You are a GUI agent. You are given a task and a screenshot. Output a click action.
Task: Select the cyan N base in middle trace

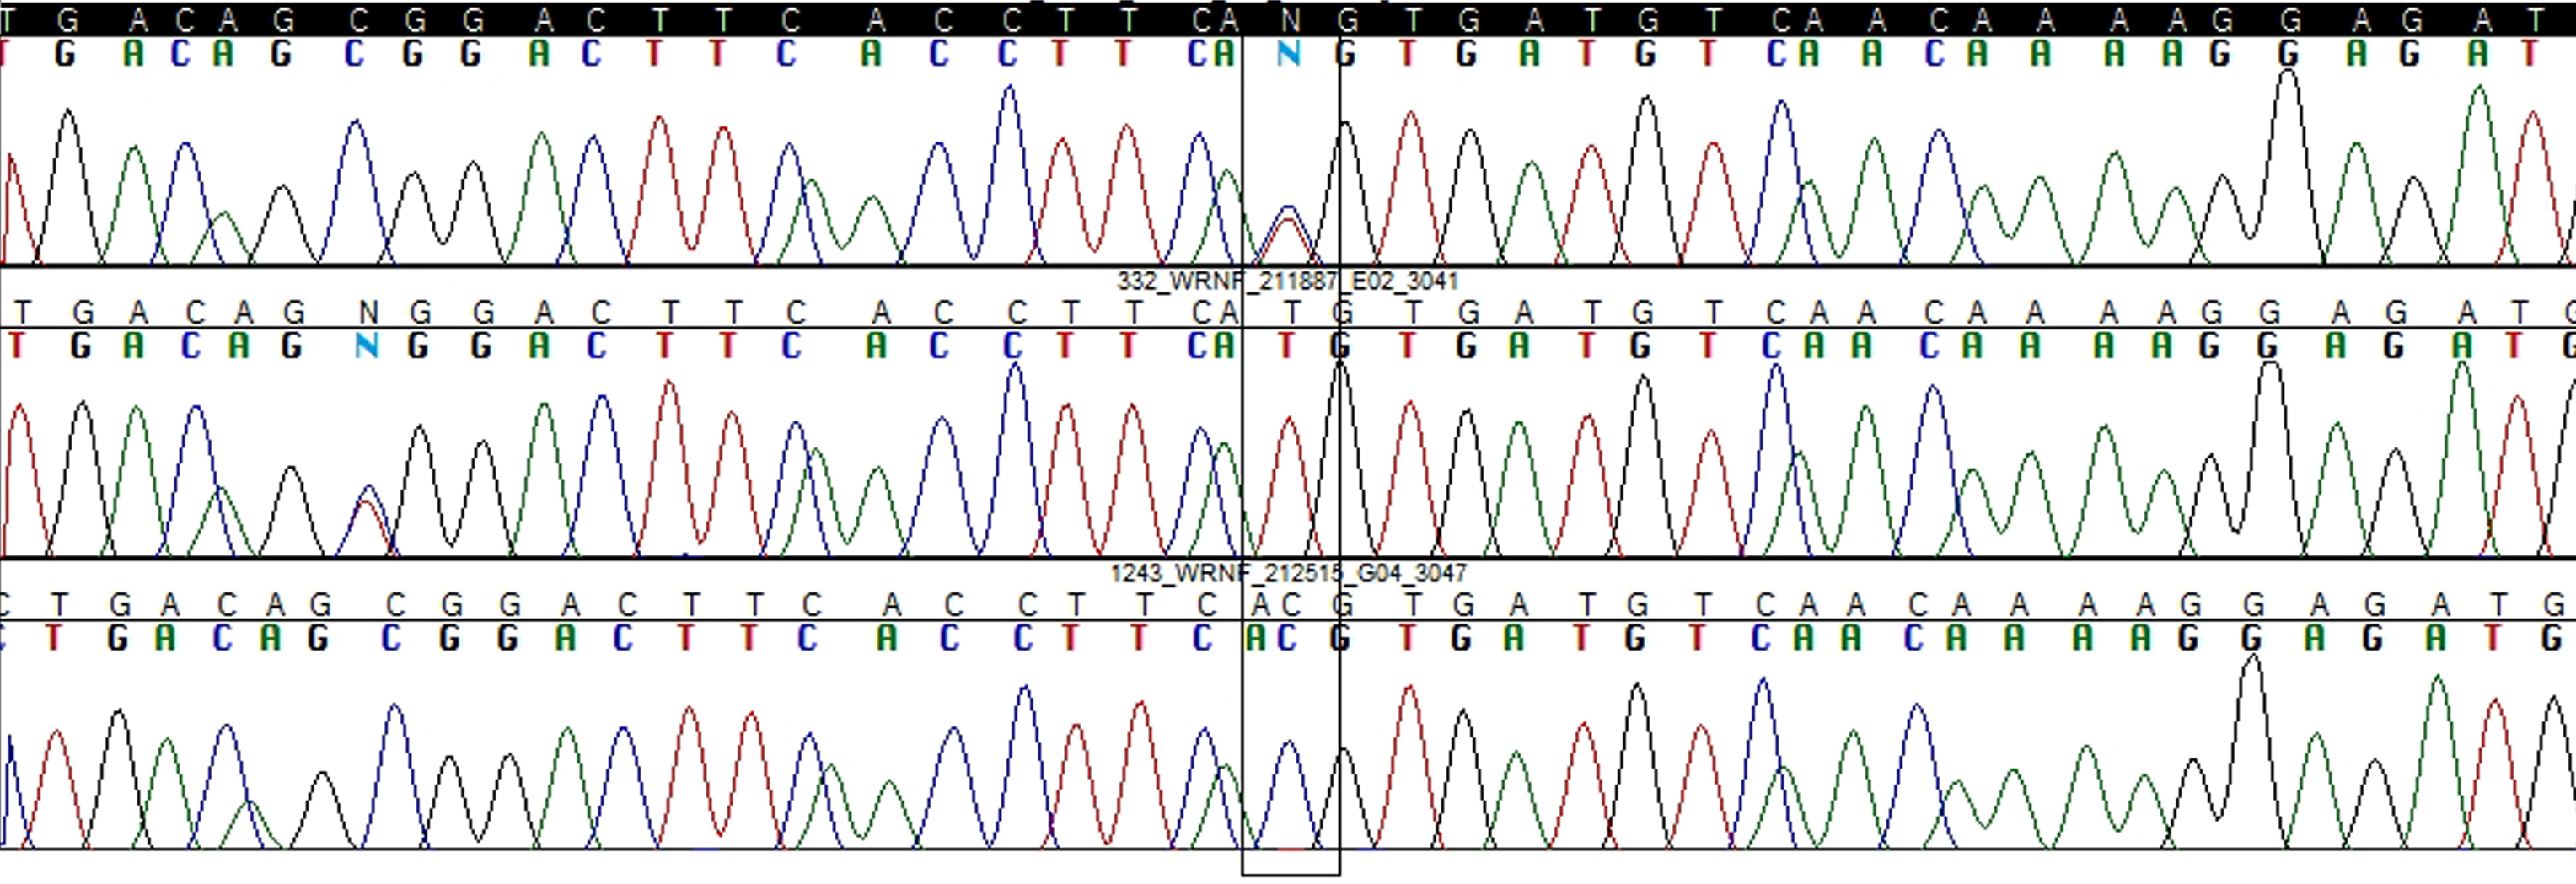point(367,346)
